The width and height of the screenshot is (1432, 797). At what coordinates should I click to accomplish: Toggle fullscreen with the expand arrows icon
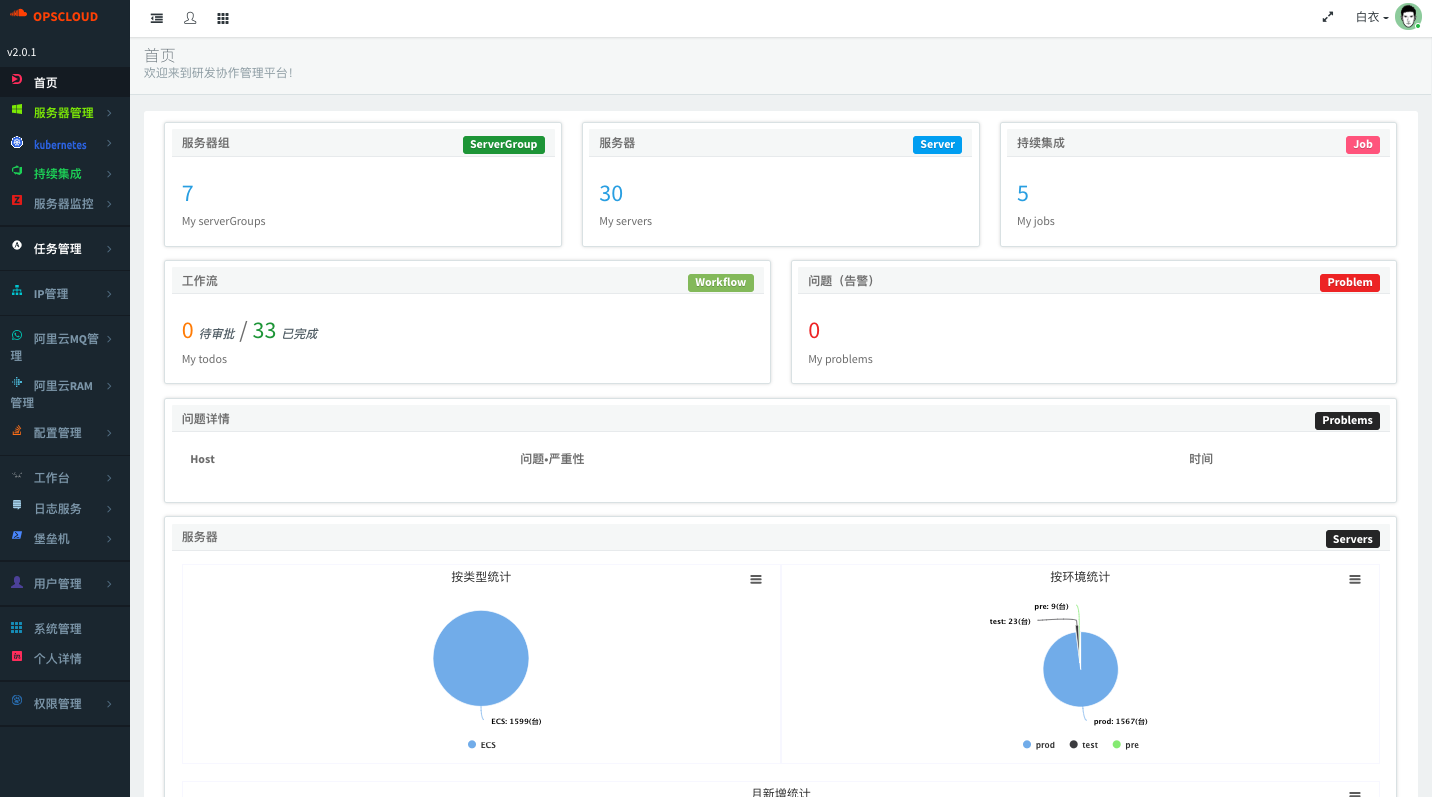point(1328,17)
